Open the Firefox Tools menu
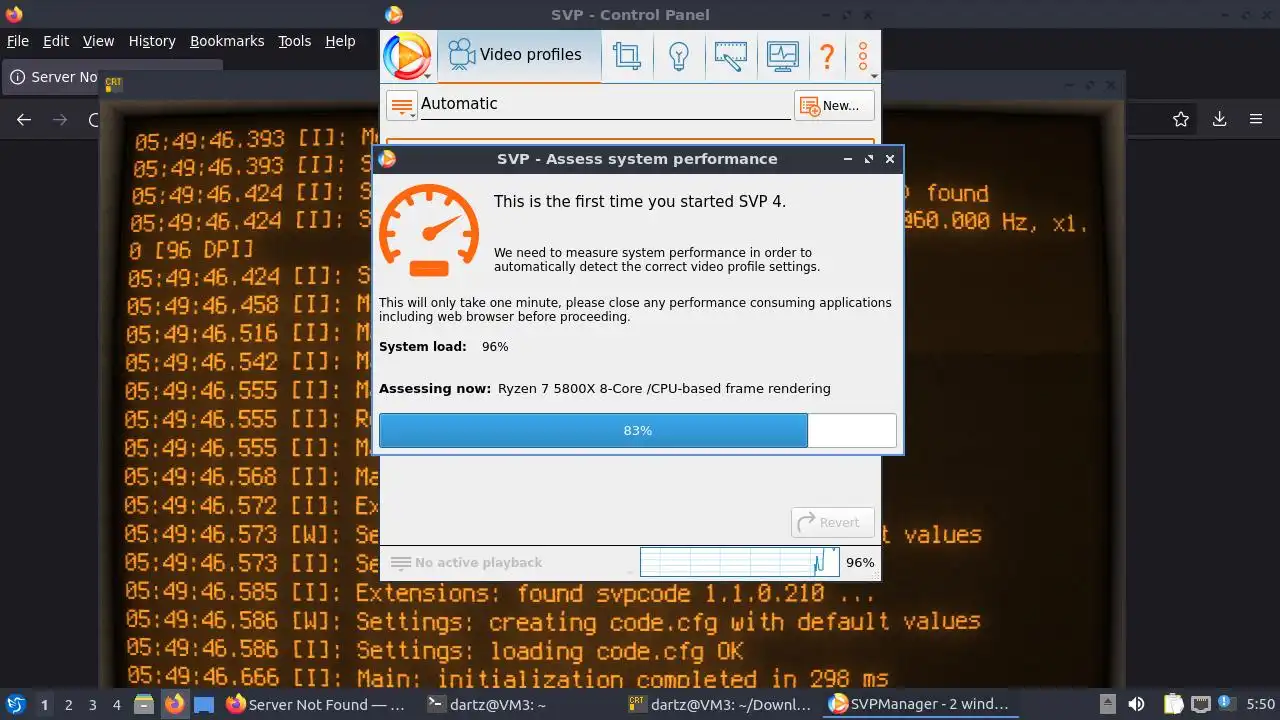The width and height of the screenshot is (1280, 720). click(294, 41)
